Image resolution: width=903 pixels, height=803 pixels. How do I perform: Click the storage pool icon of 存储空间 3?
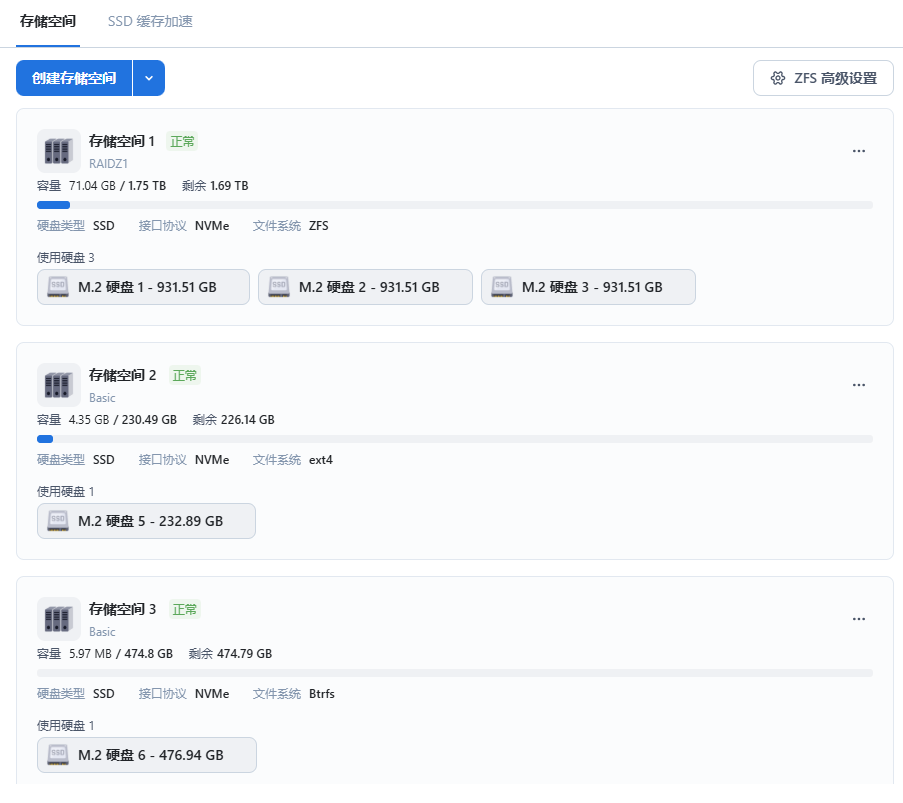tap(58, 619)
